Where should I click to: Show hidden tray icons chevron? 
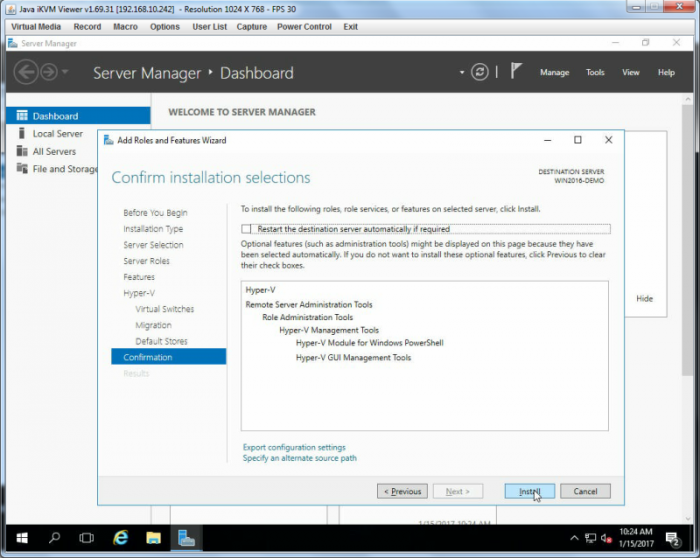[574, 538]
